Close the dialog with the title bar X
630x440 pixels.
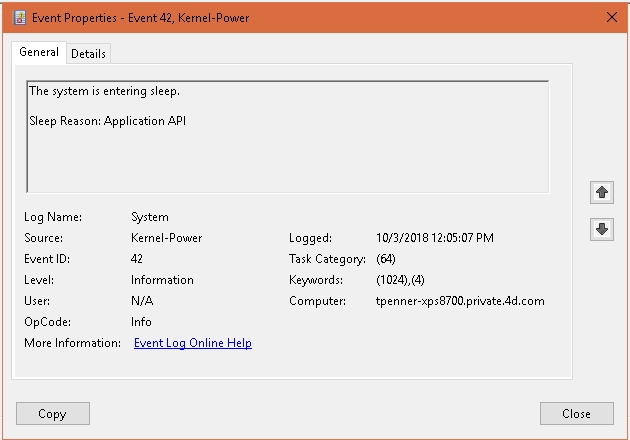pos(611,17)
